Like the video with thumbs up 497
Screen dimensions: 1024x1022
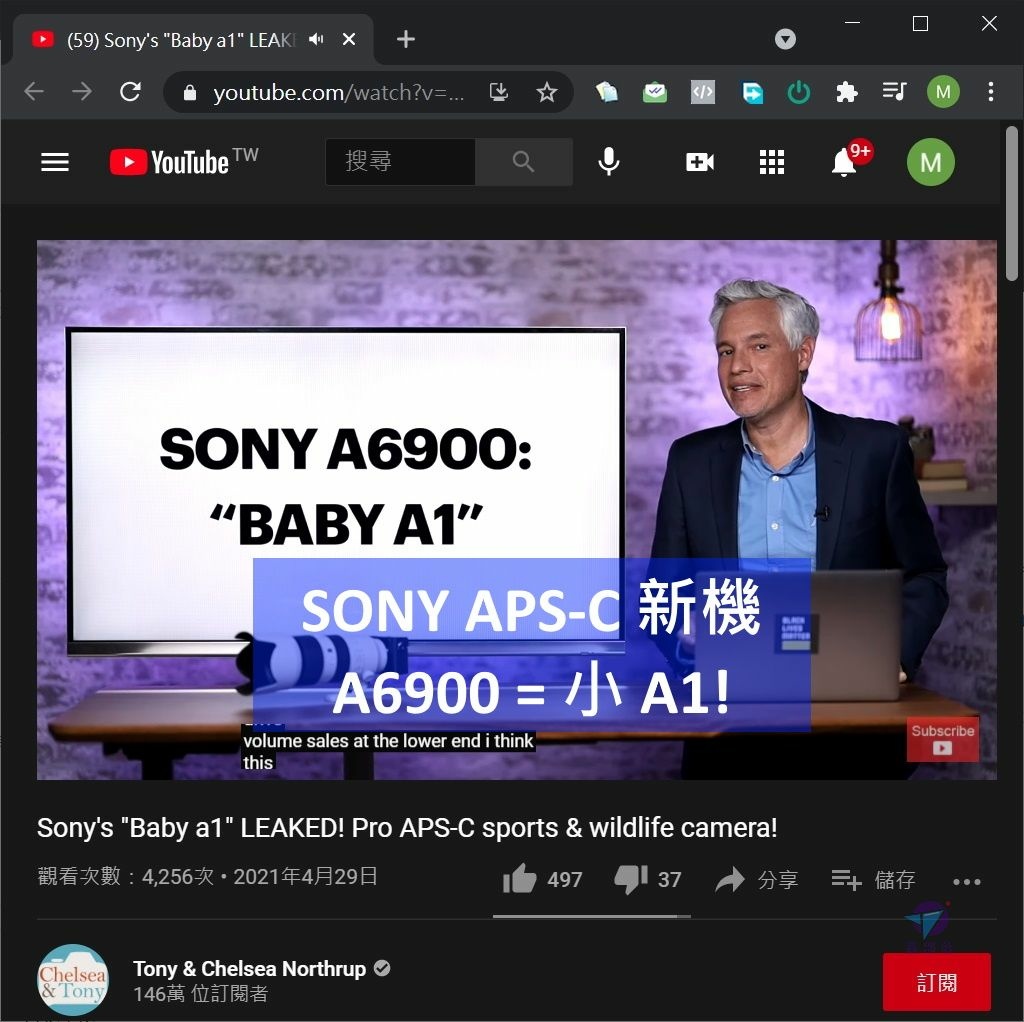(x=542, y=879)
